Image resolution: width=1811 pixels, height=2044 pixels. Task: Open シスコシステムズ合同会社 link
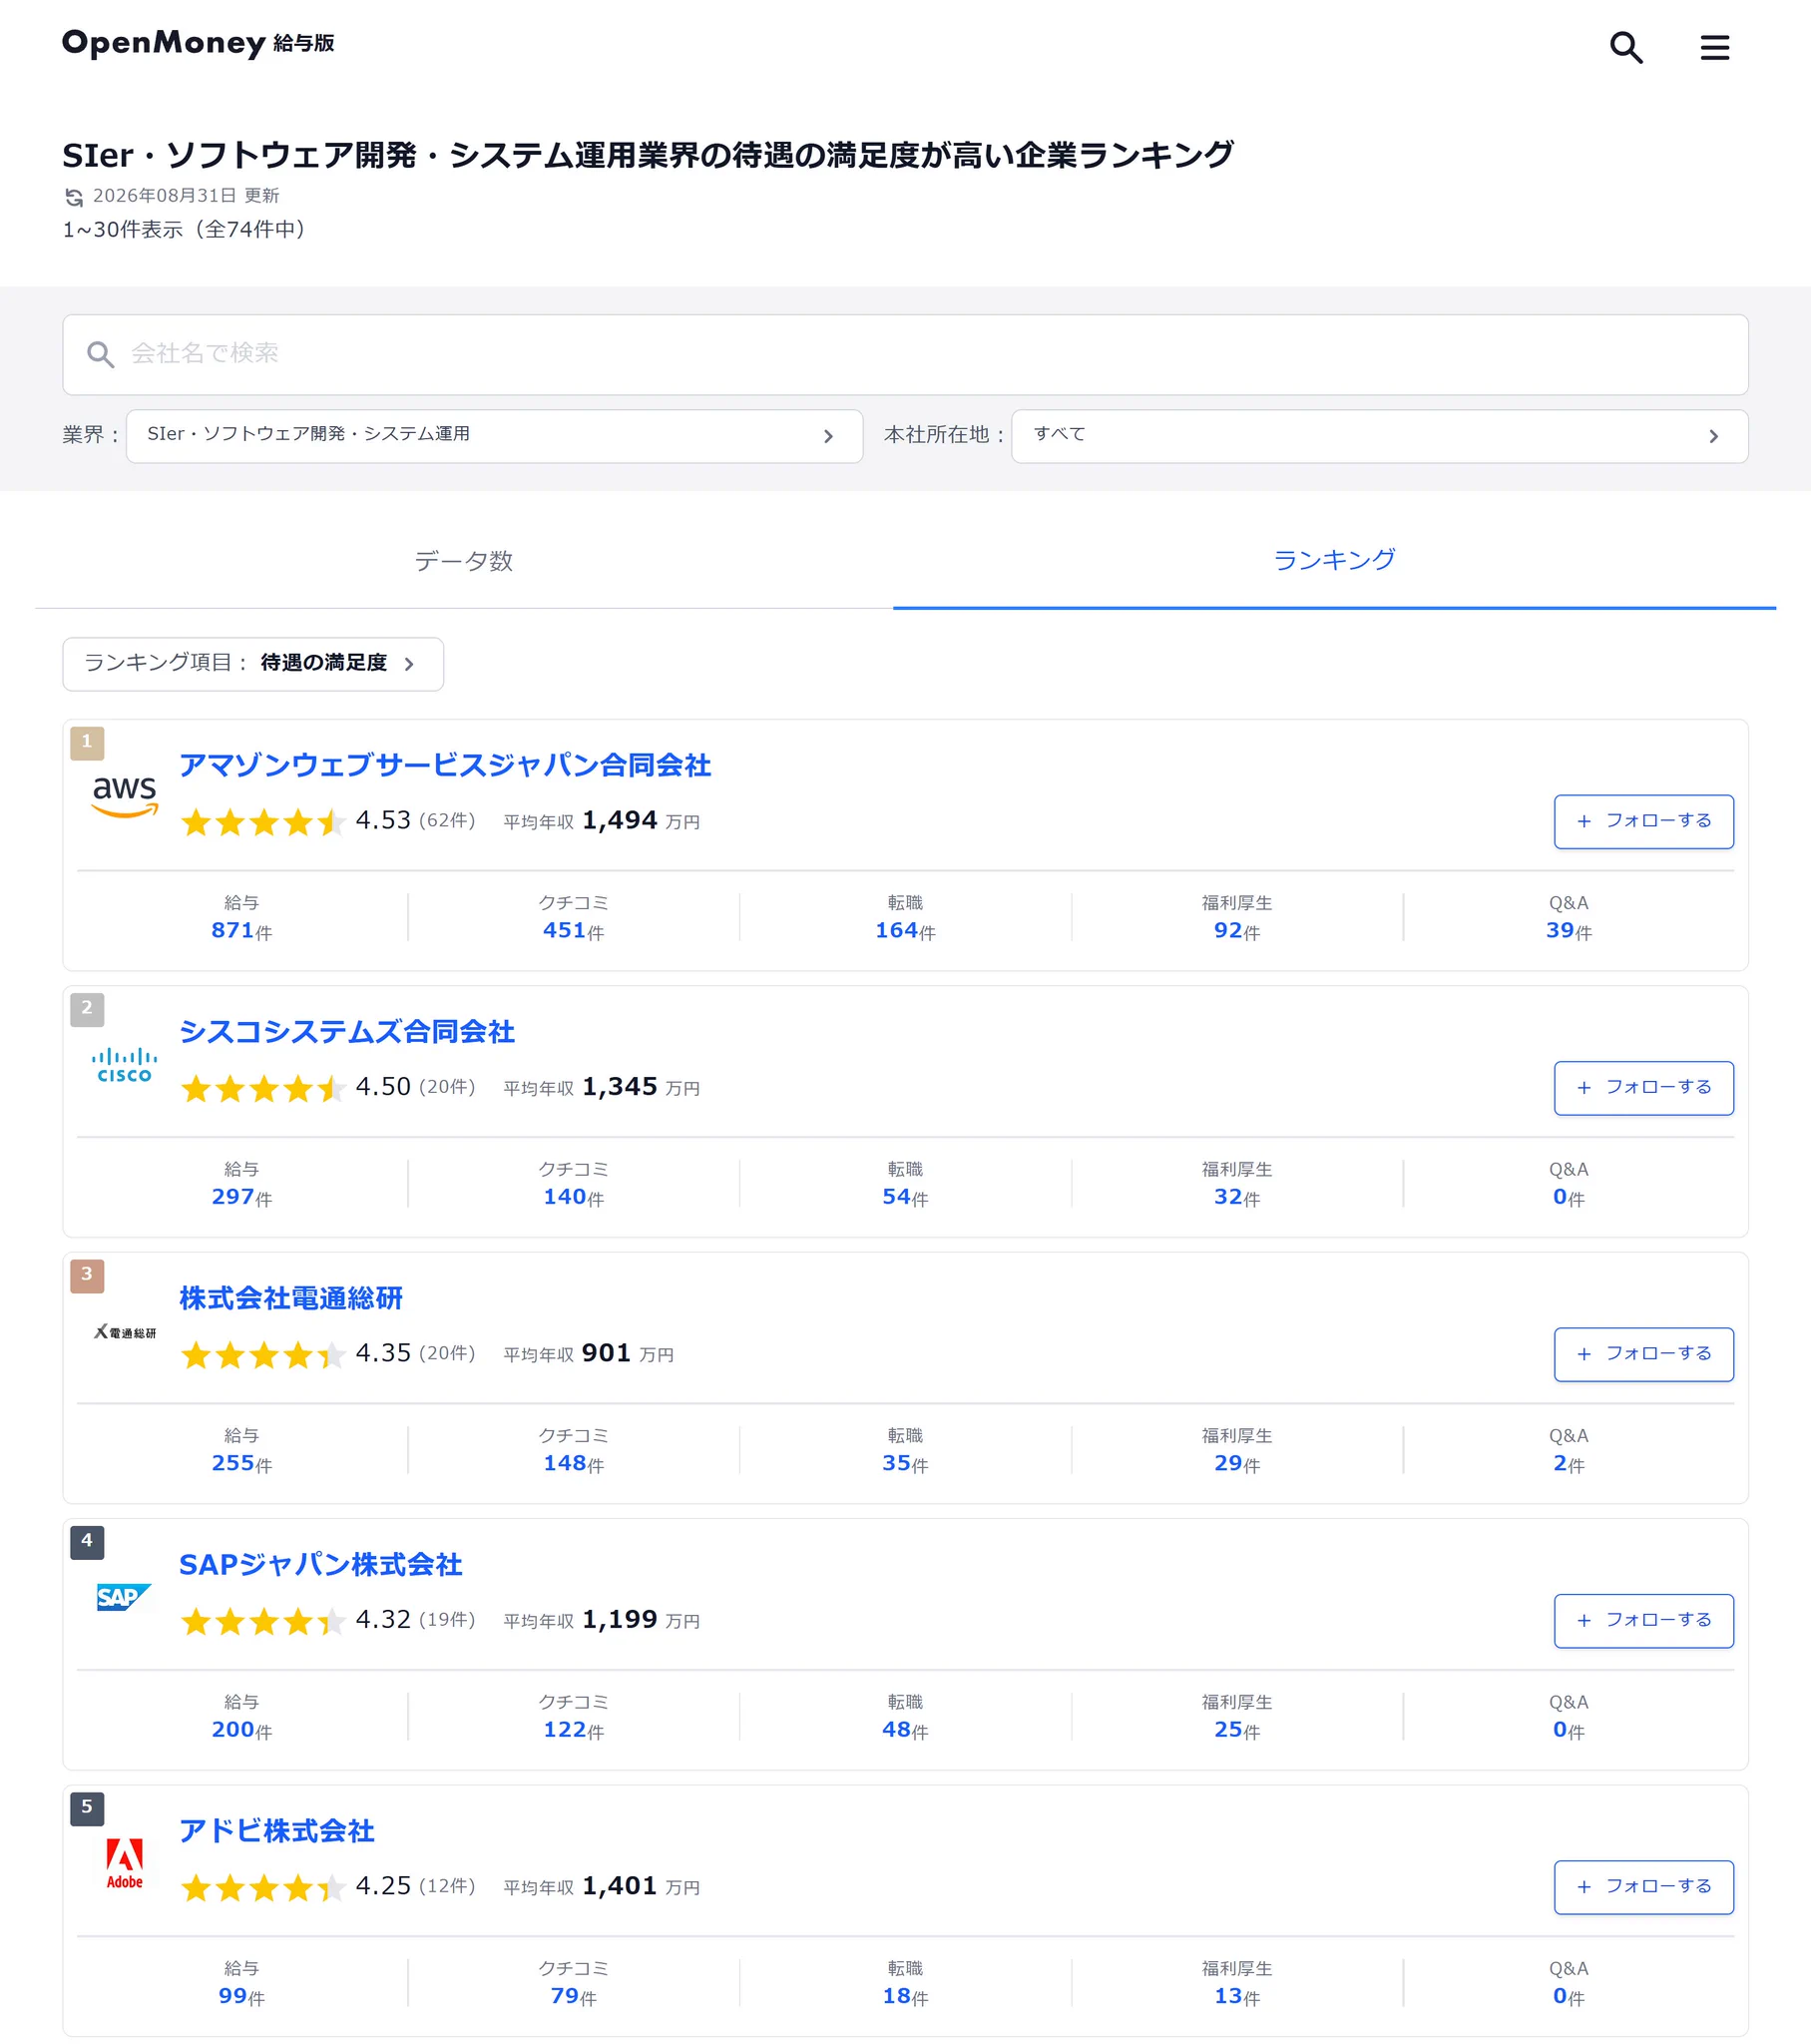pos(347,1032)
